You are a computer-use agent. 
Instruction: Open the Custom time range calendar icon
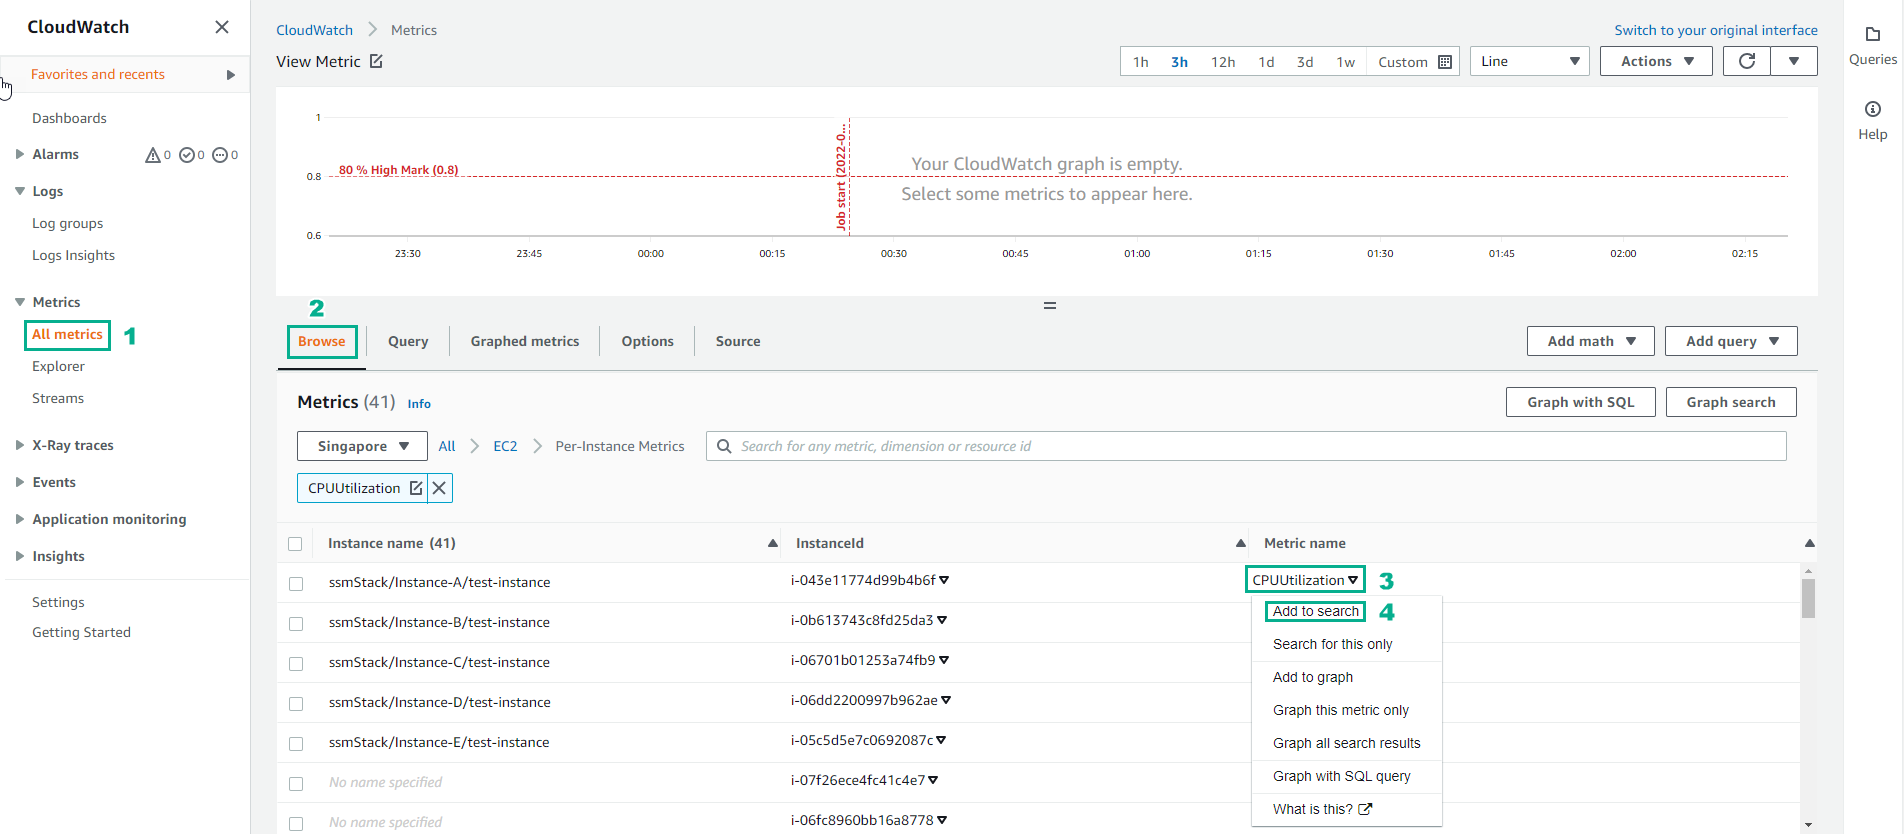[1445, 62]
